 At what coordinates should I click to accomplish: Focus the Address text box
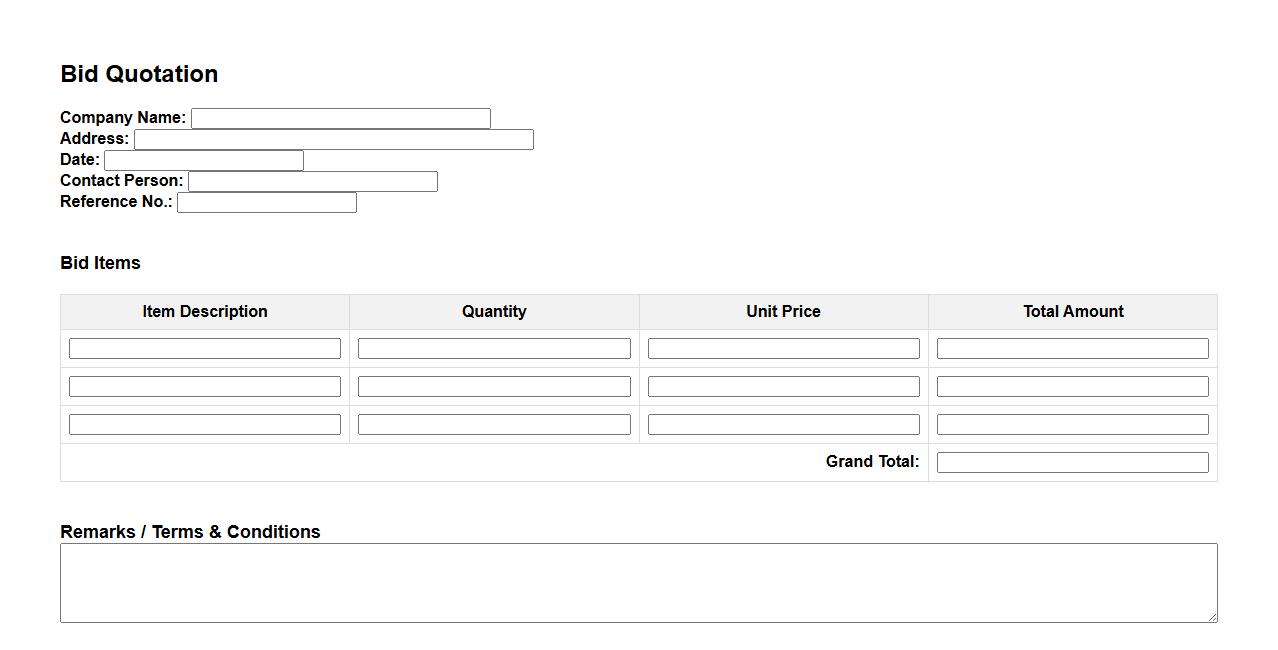[333, 139]
